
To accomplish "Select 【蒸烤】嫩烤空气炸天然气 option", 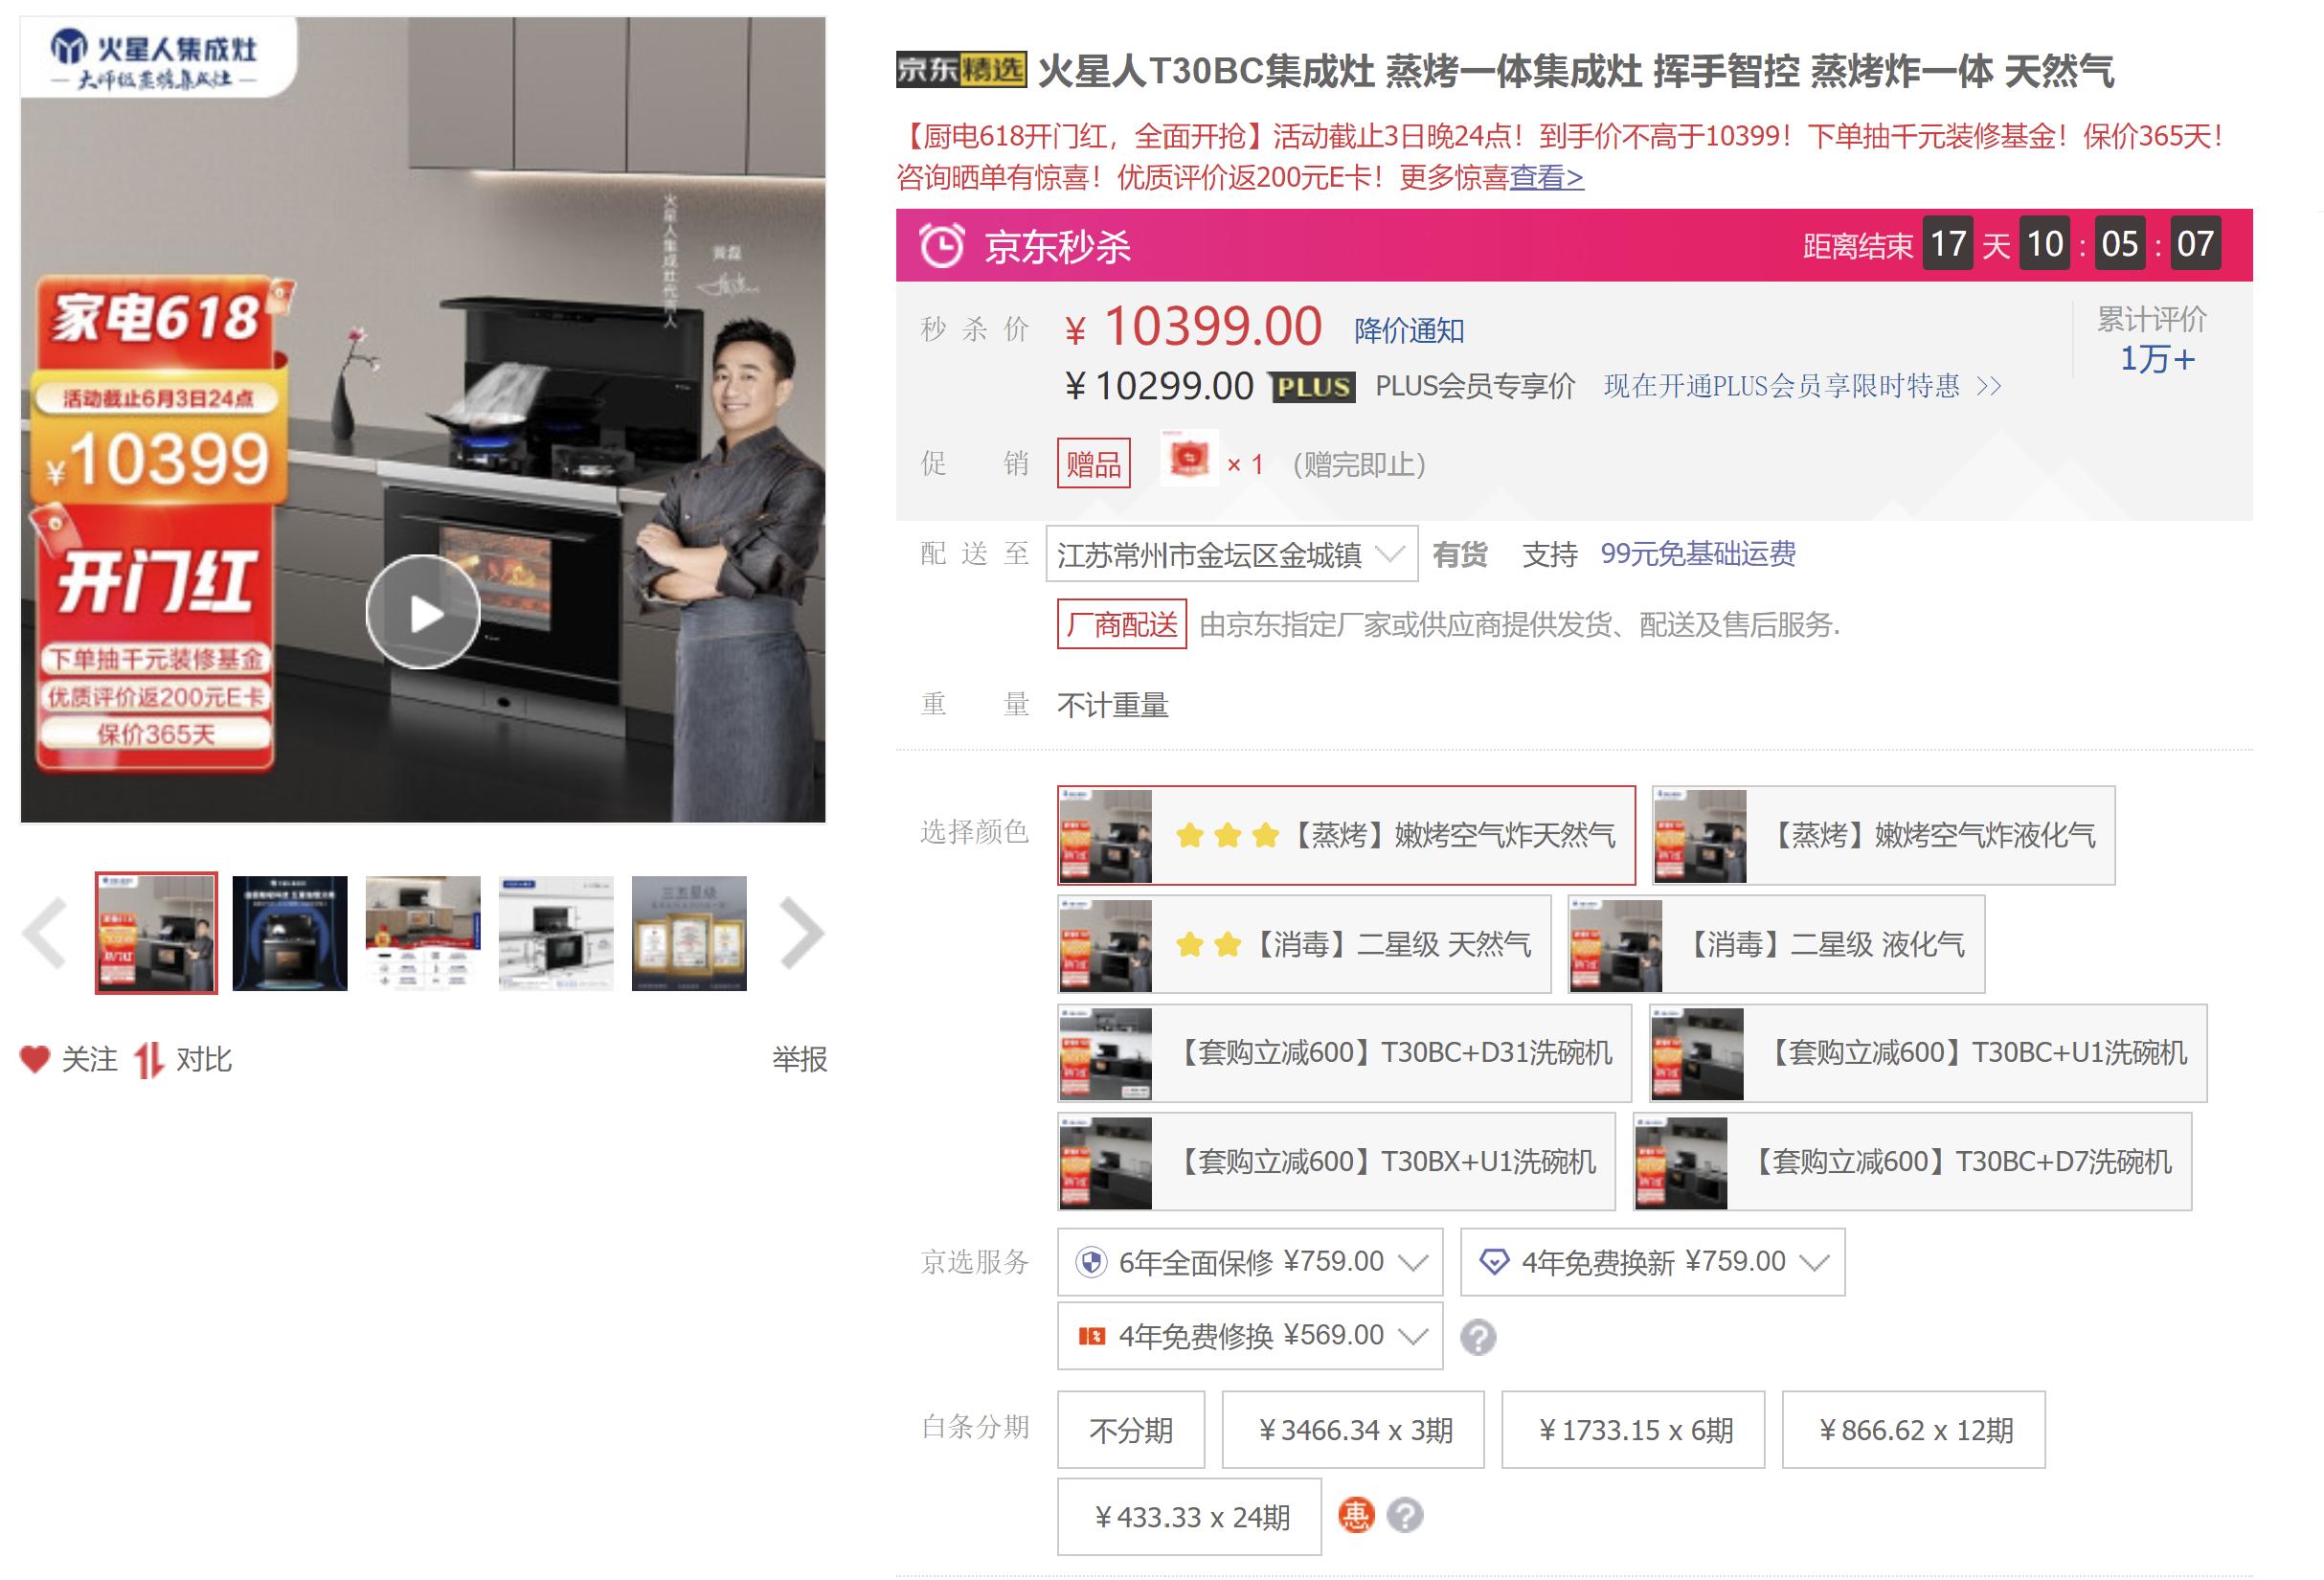I will (1346, 835).
